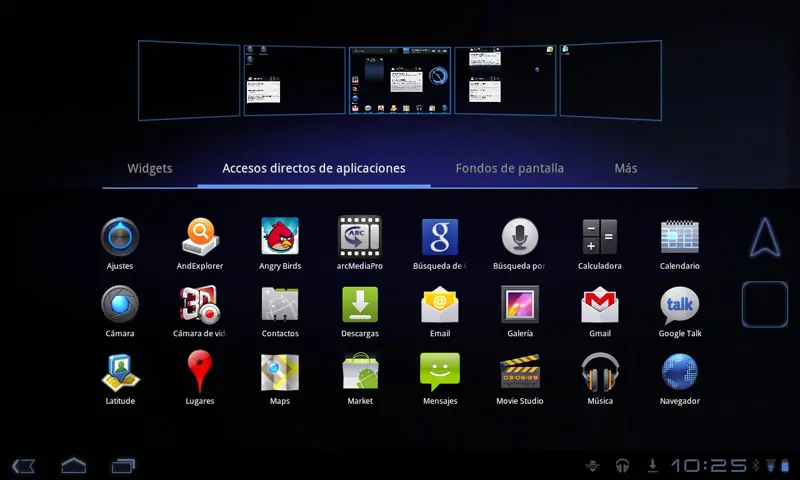This screenshot has height=480, width=800.
Task: Switch to the Widgets tab
Action: click(150, 168)
